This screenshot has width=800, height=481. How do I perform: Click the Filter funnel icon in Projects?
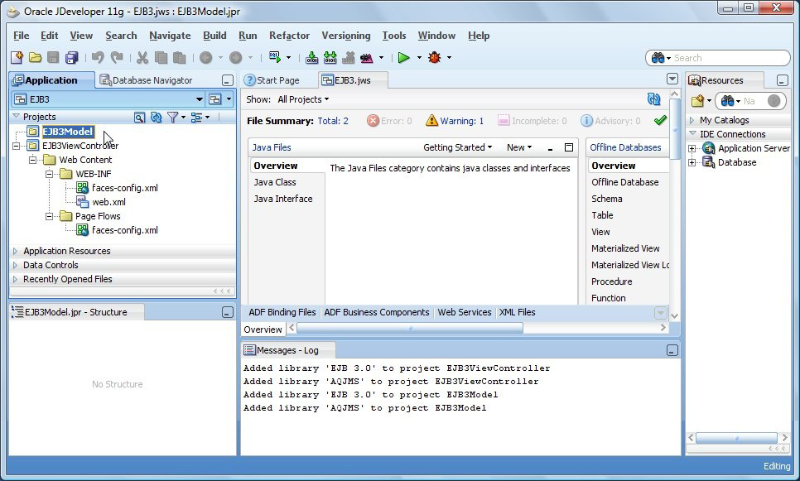tap(172, 117)
